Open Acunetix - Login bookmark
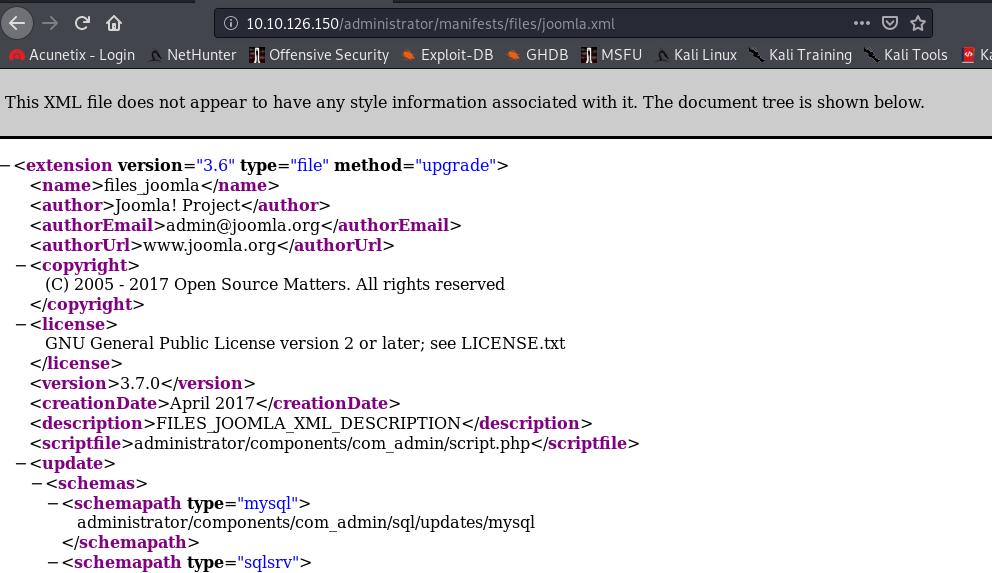This screenshot has width=992, height=573. 72,55
